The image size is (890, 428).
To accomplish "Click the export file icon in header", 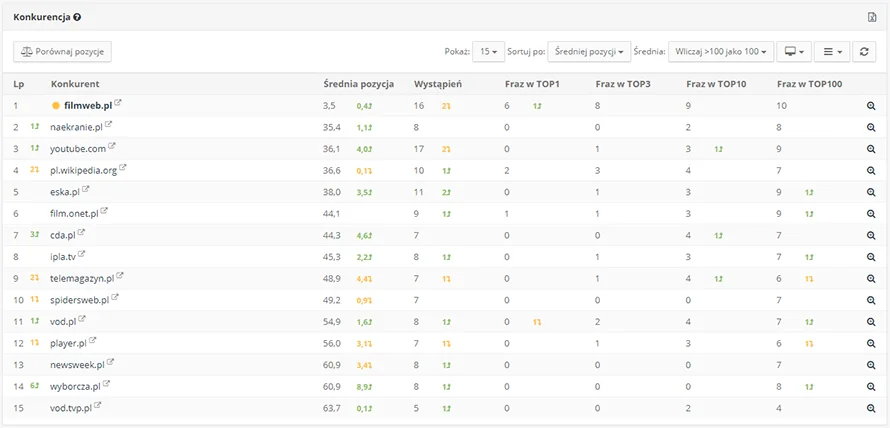I will point(871,17).
